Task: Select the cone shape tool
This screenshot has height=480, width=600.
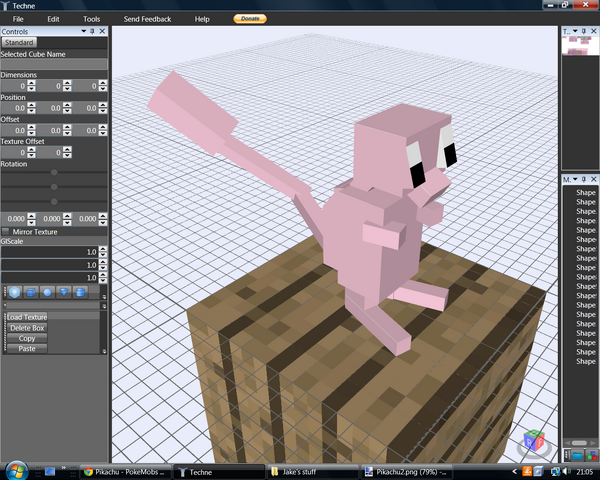Action: [x=64, y=292]
